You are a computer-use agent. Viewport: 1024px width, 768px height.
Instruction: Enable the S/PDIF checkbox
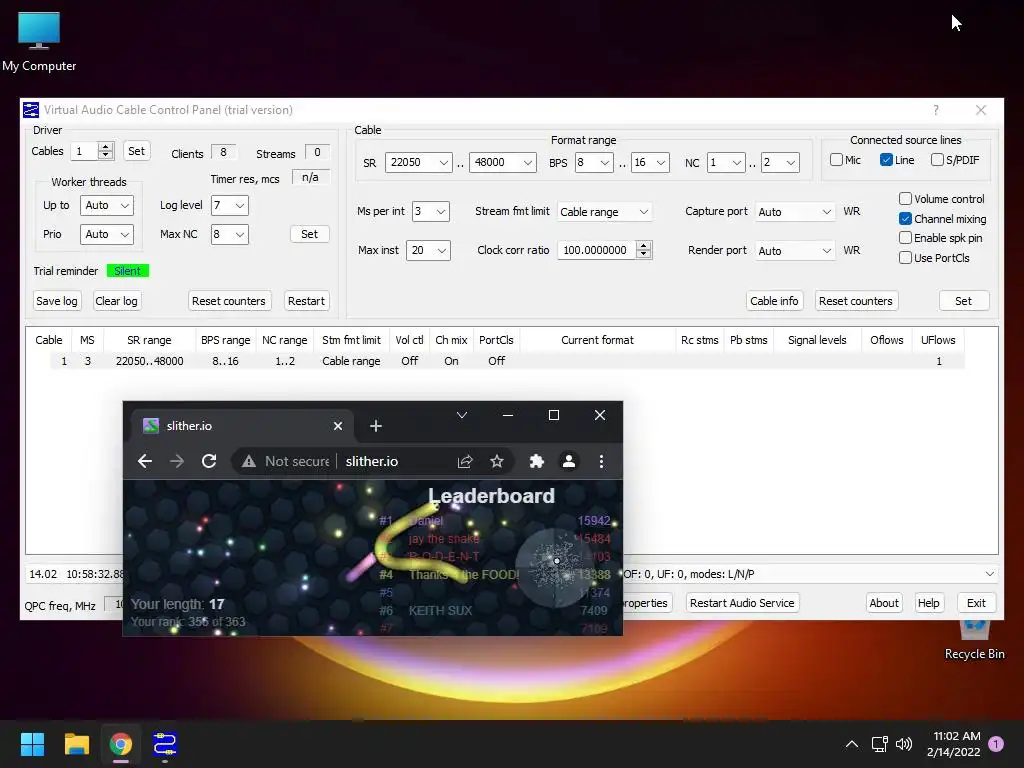coord(937,159)
